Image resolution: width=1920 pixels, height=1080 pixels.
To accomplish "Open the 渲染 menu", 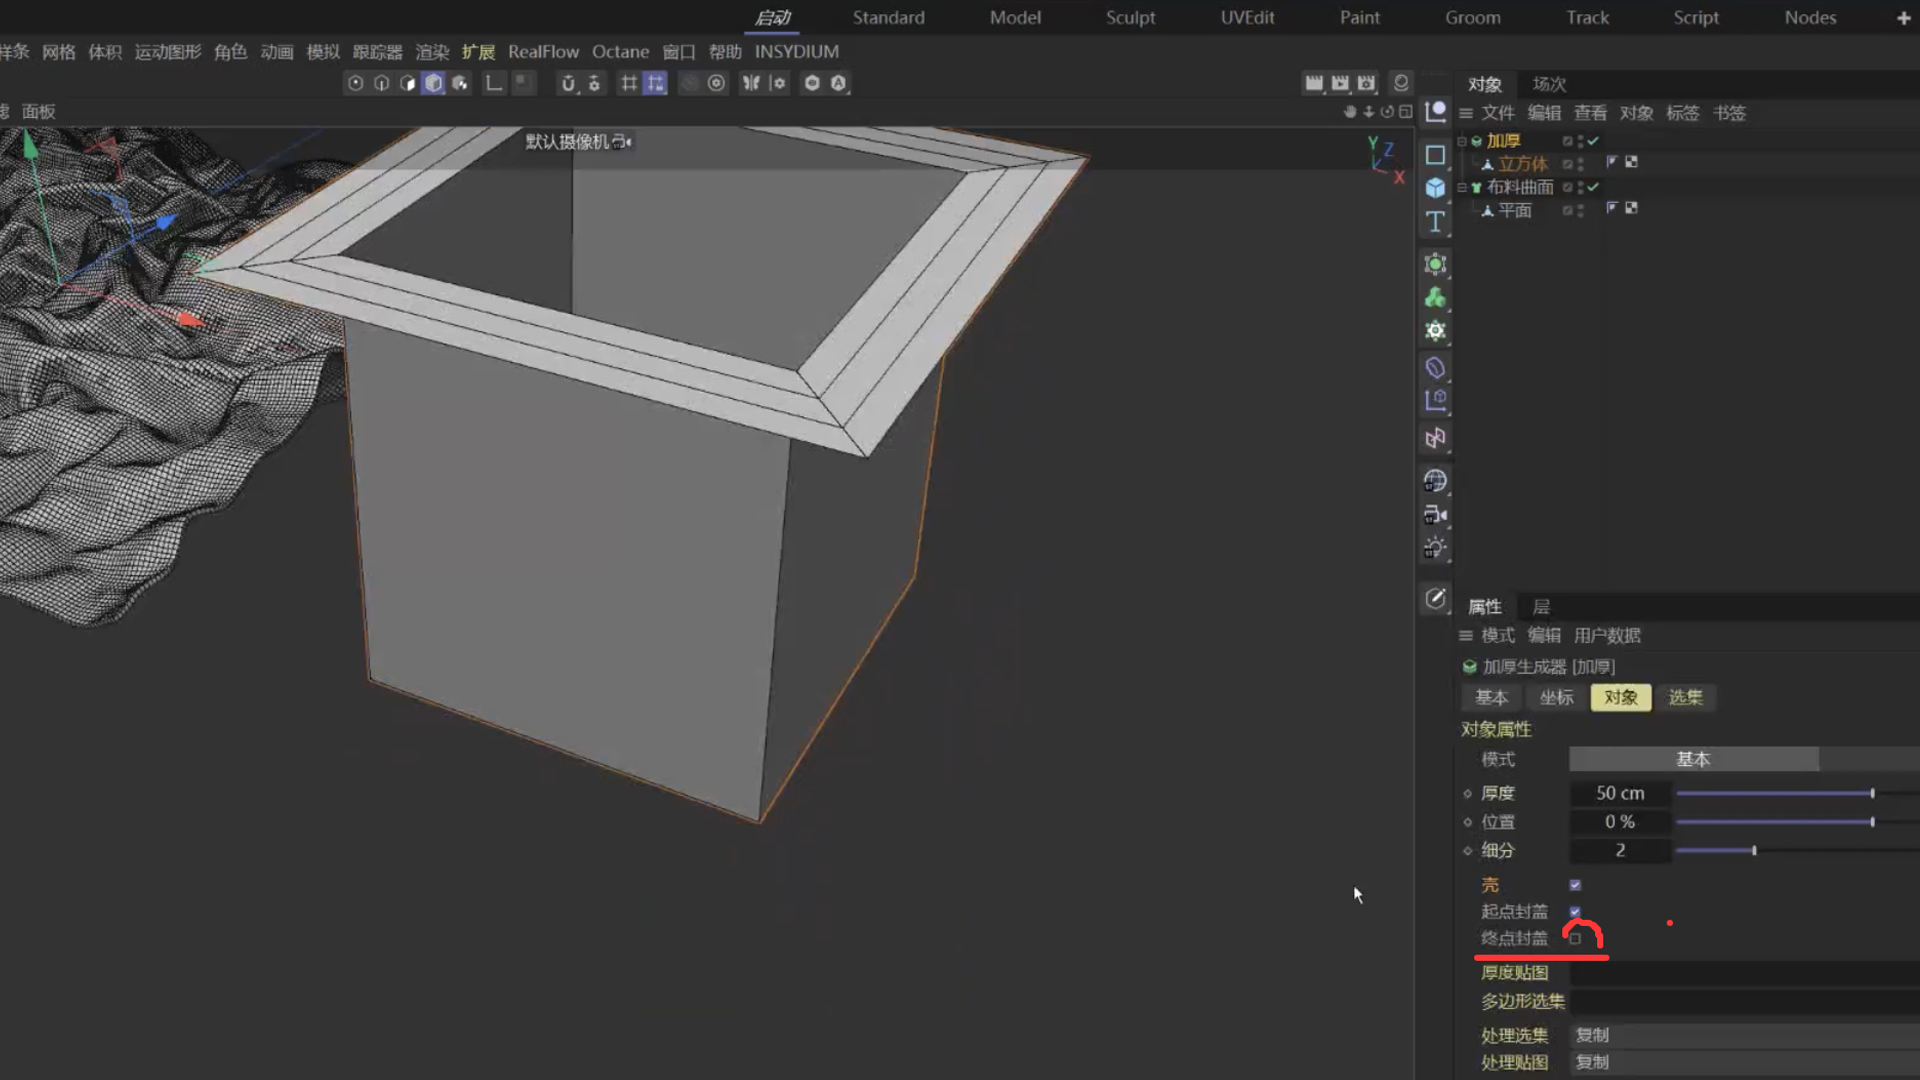I will tap(432, 52).
